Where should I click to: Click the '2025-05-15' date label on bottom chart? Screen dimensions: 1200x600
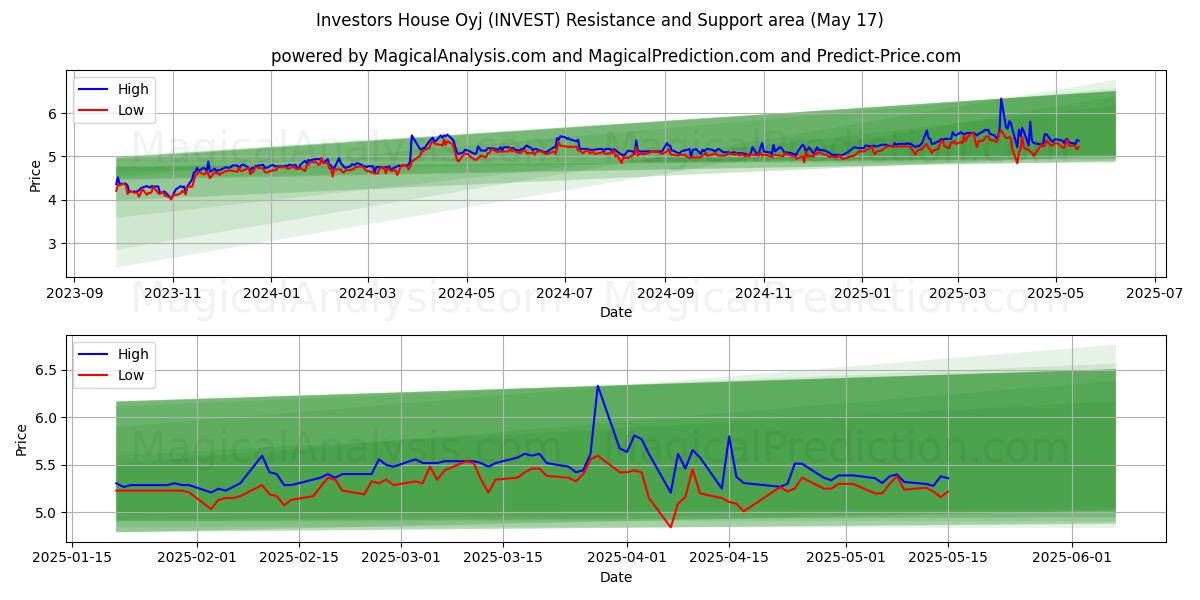click(948, 559)
